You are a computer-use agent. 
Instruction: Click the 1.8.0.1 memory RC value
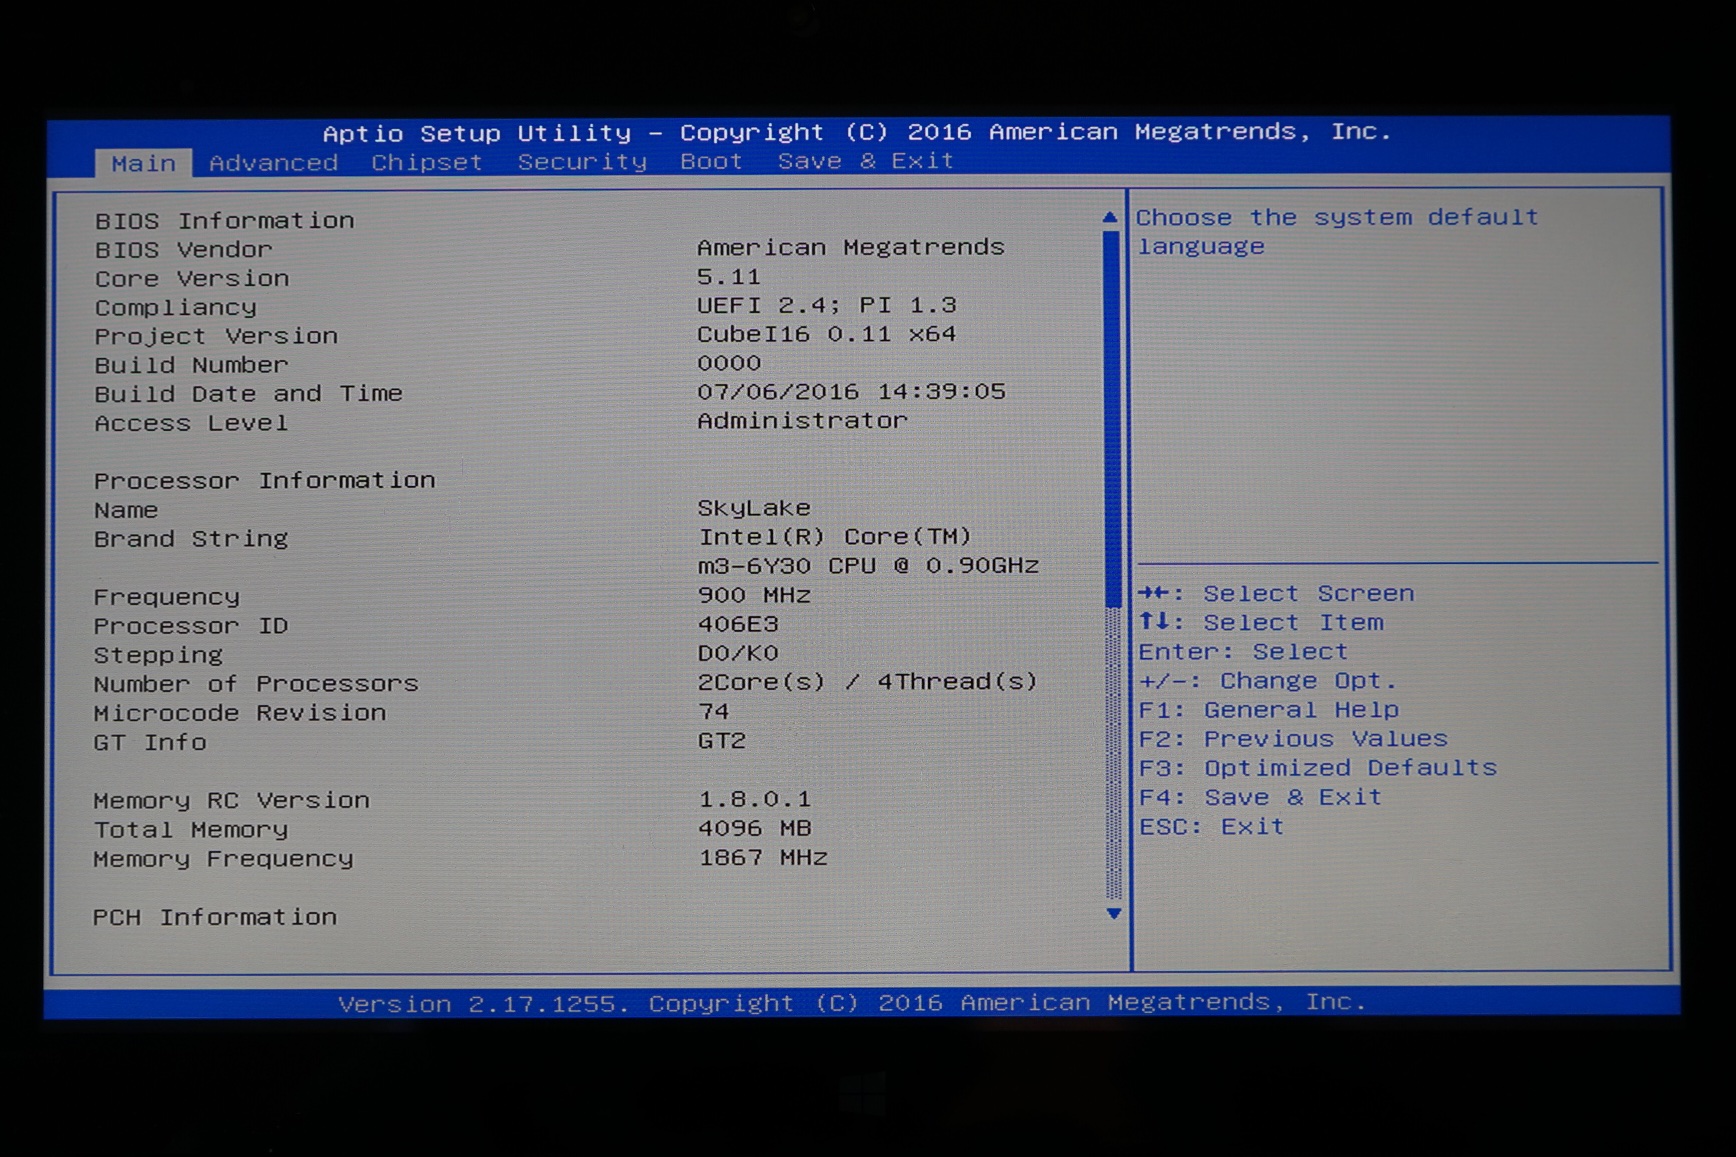point(754,799)
